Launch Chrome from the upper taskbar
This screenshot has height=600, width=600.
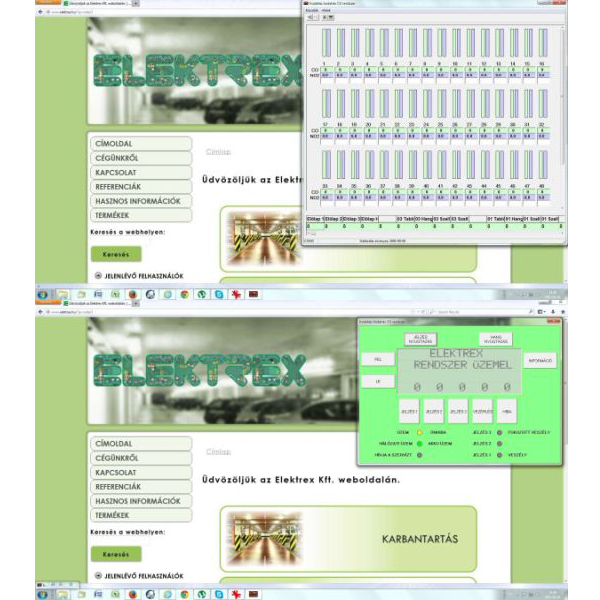185,295
